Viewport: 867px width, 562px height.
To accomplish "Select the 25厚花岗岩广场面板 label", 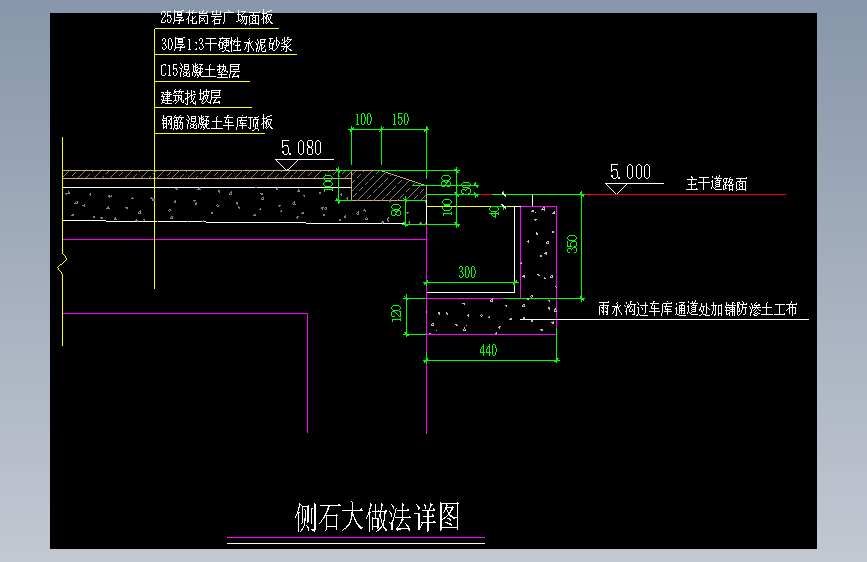I will click(217, 18).
